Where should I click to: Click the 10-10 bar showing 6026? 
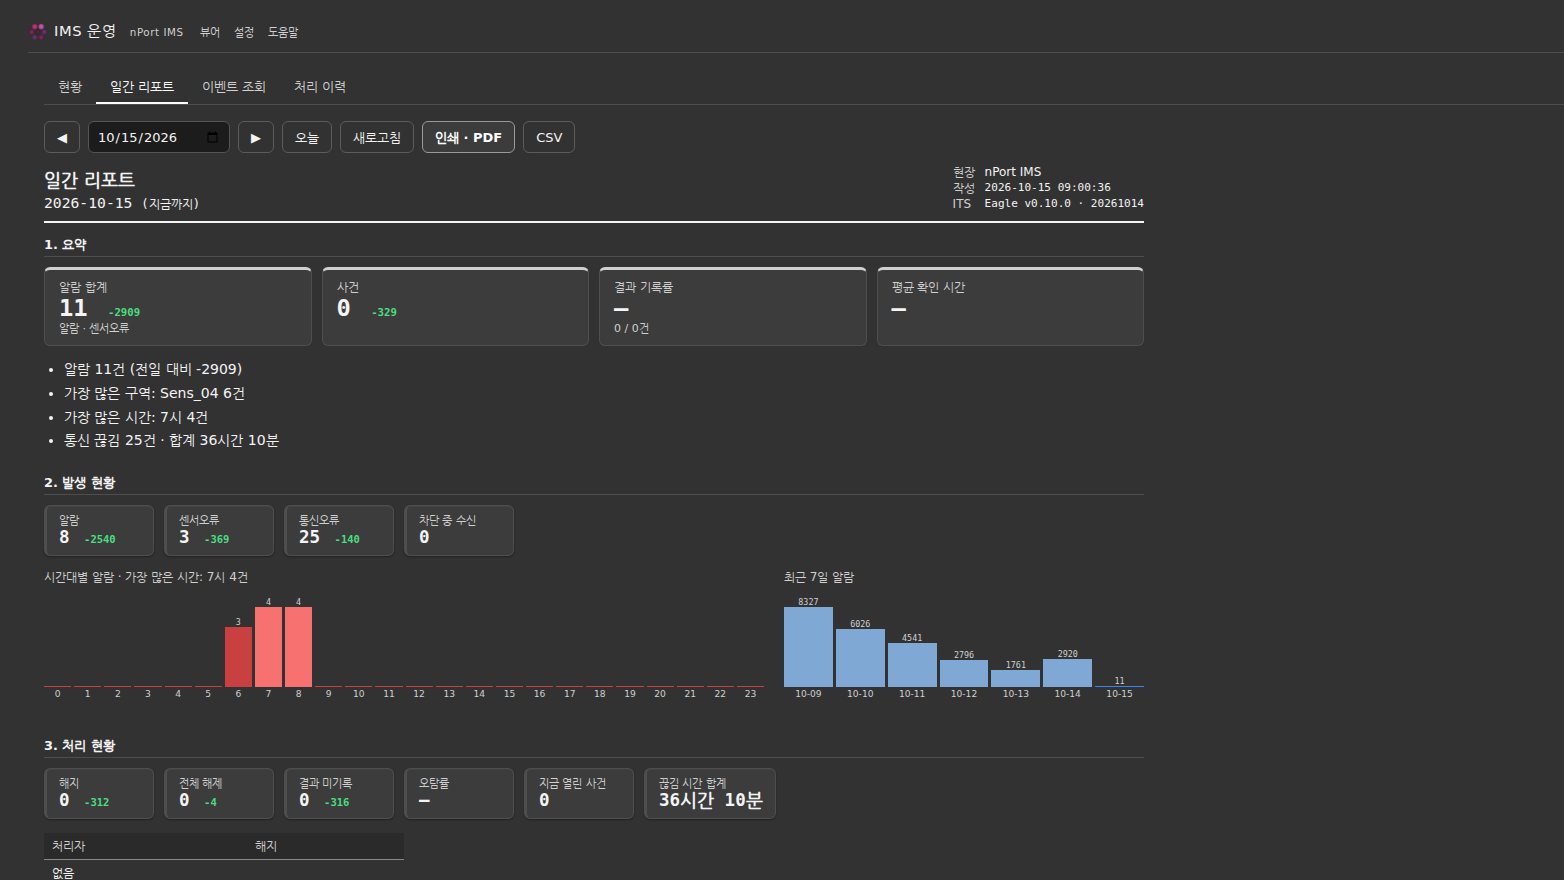tap(860, 658)
